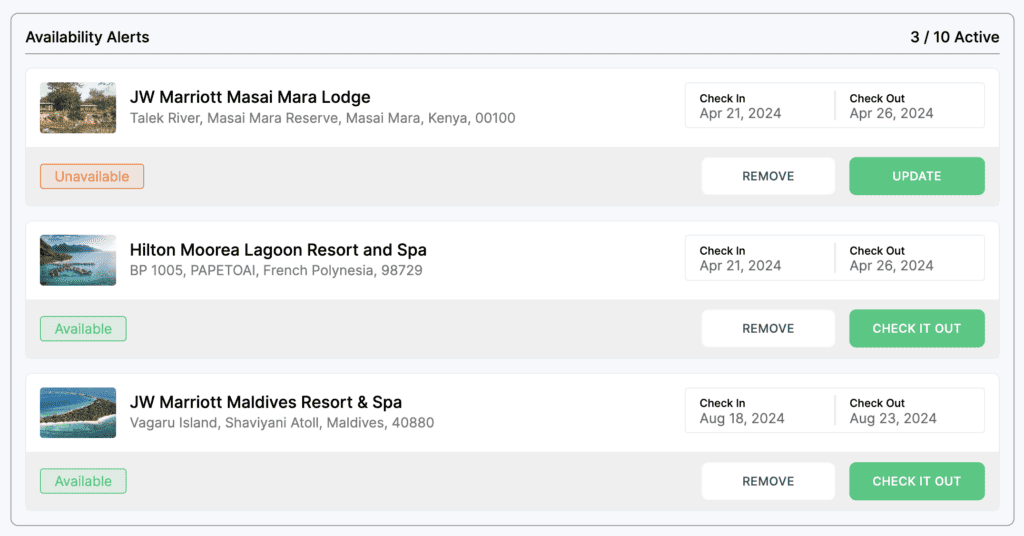
Task: Check it out for JW Marriott Maldives
Action: tap(916, 481)
